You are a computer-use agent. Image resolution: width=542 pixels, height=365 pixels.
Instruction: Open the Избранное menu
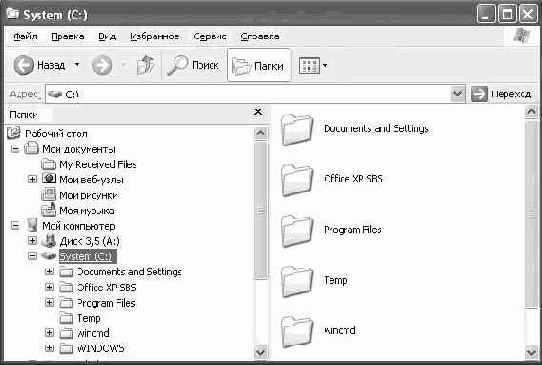pos(154,36)
